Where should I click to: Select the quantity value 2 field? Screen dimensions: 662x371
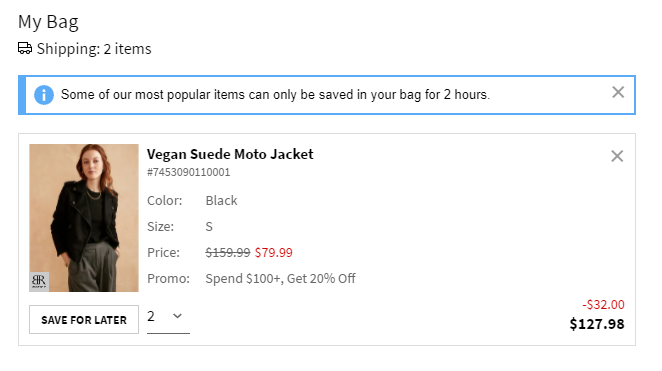coord(168,317)
